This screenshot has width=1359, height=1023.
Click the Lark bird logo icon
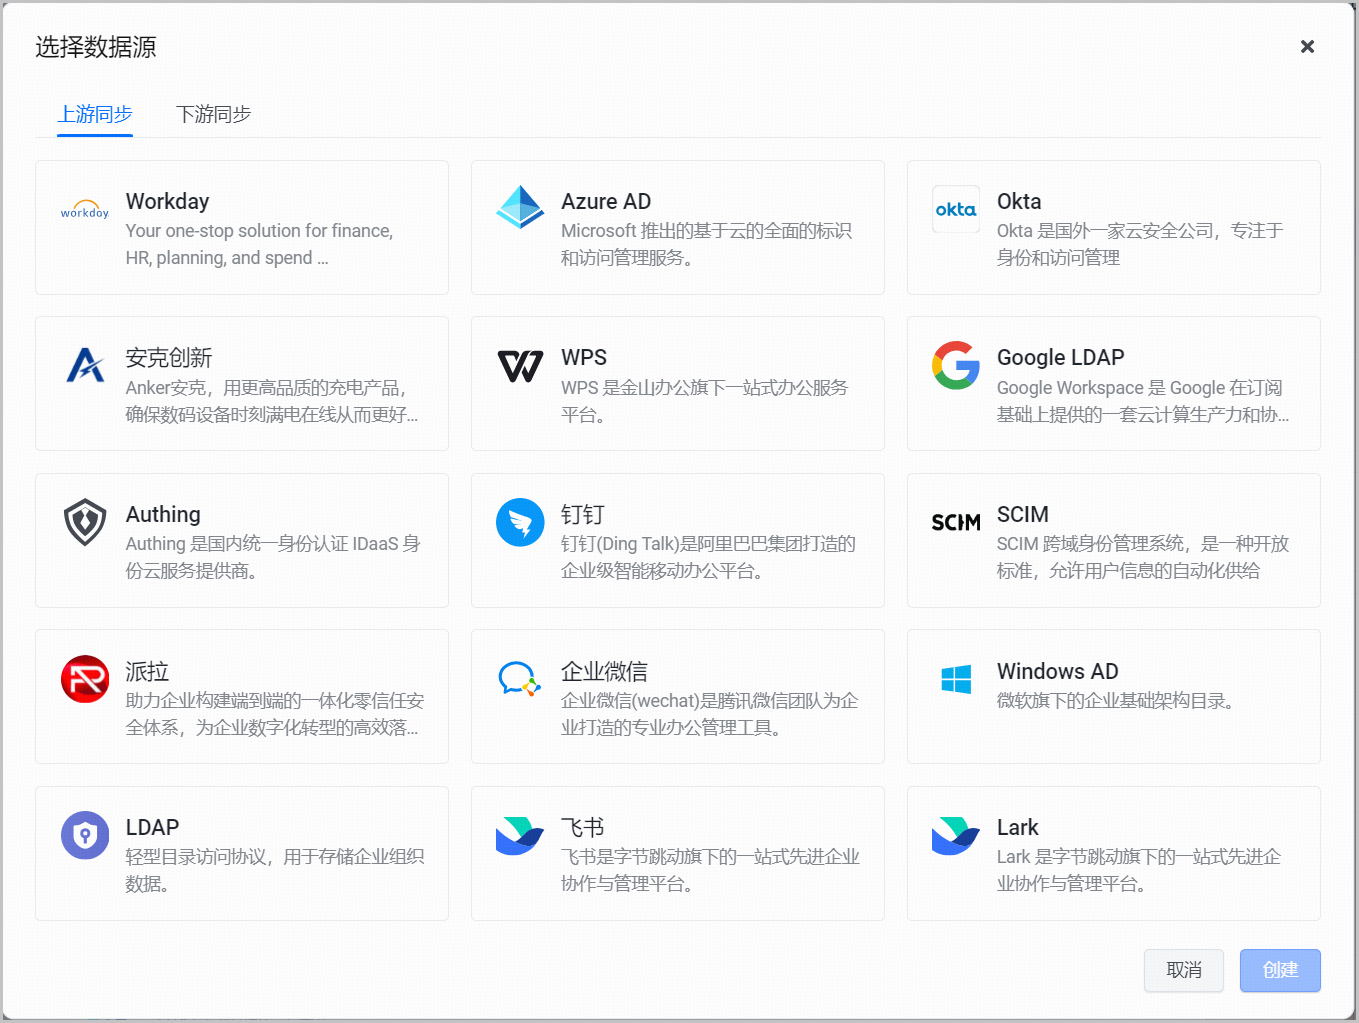point(956,835)
